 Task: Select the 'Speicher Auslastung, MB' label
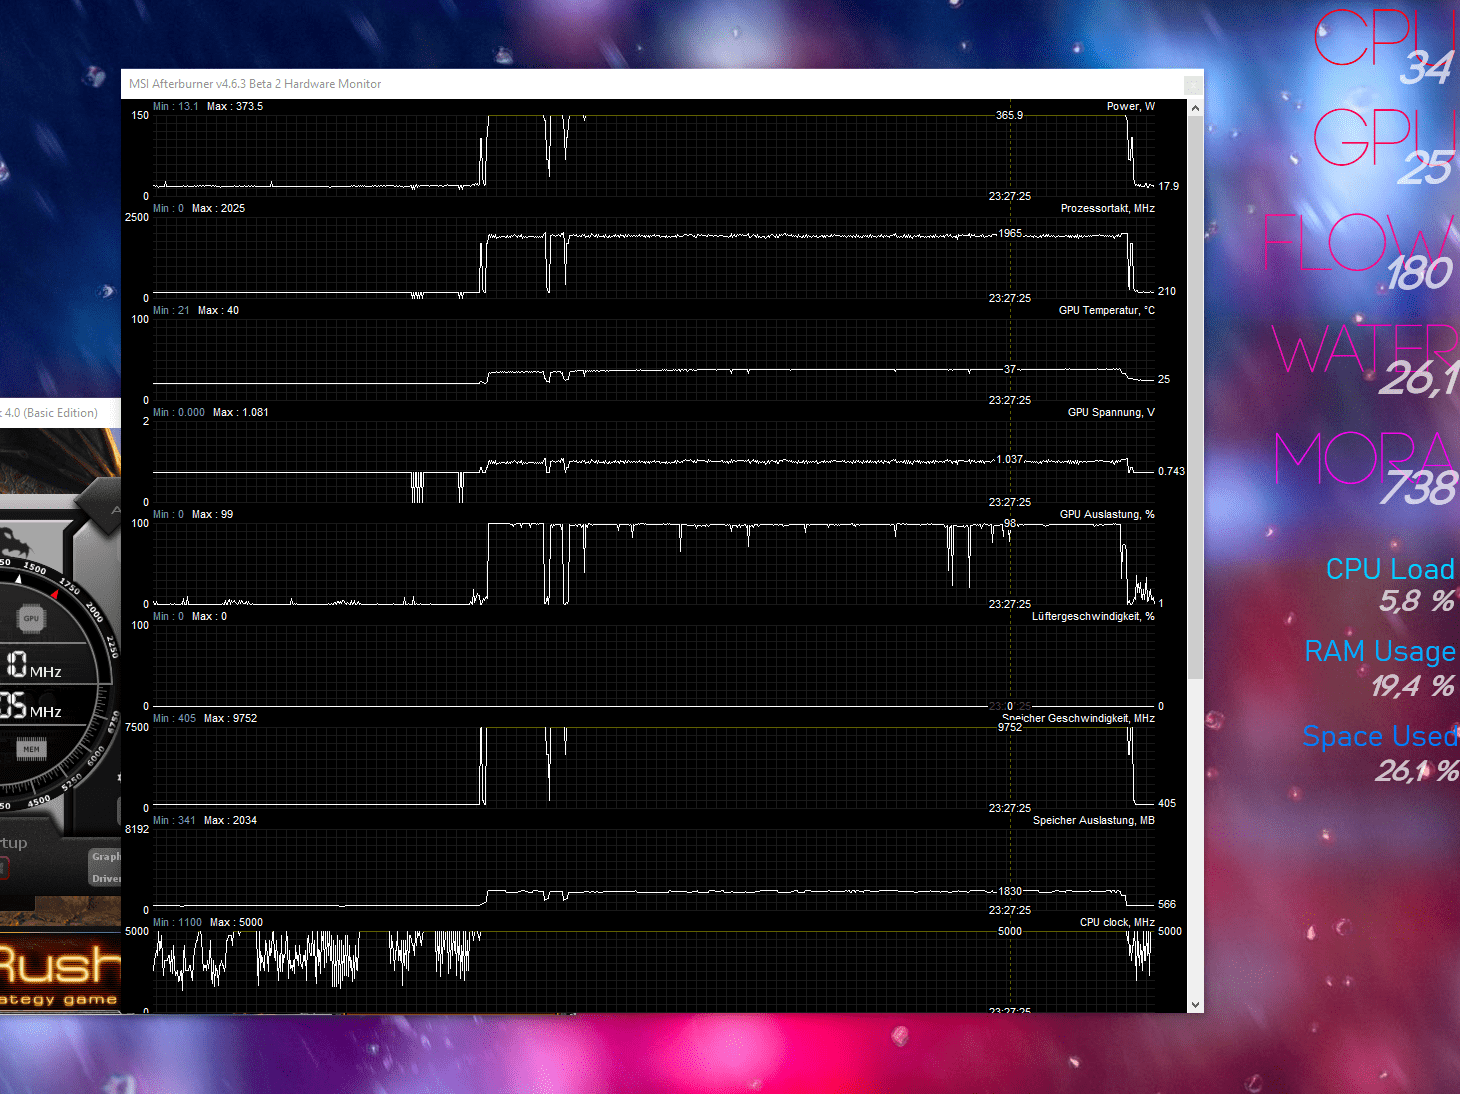[1094, 820]
